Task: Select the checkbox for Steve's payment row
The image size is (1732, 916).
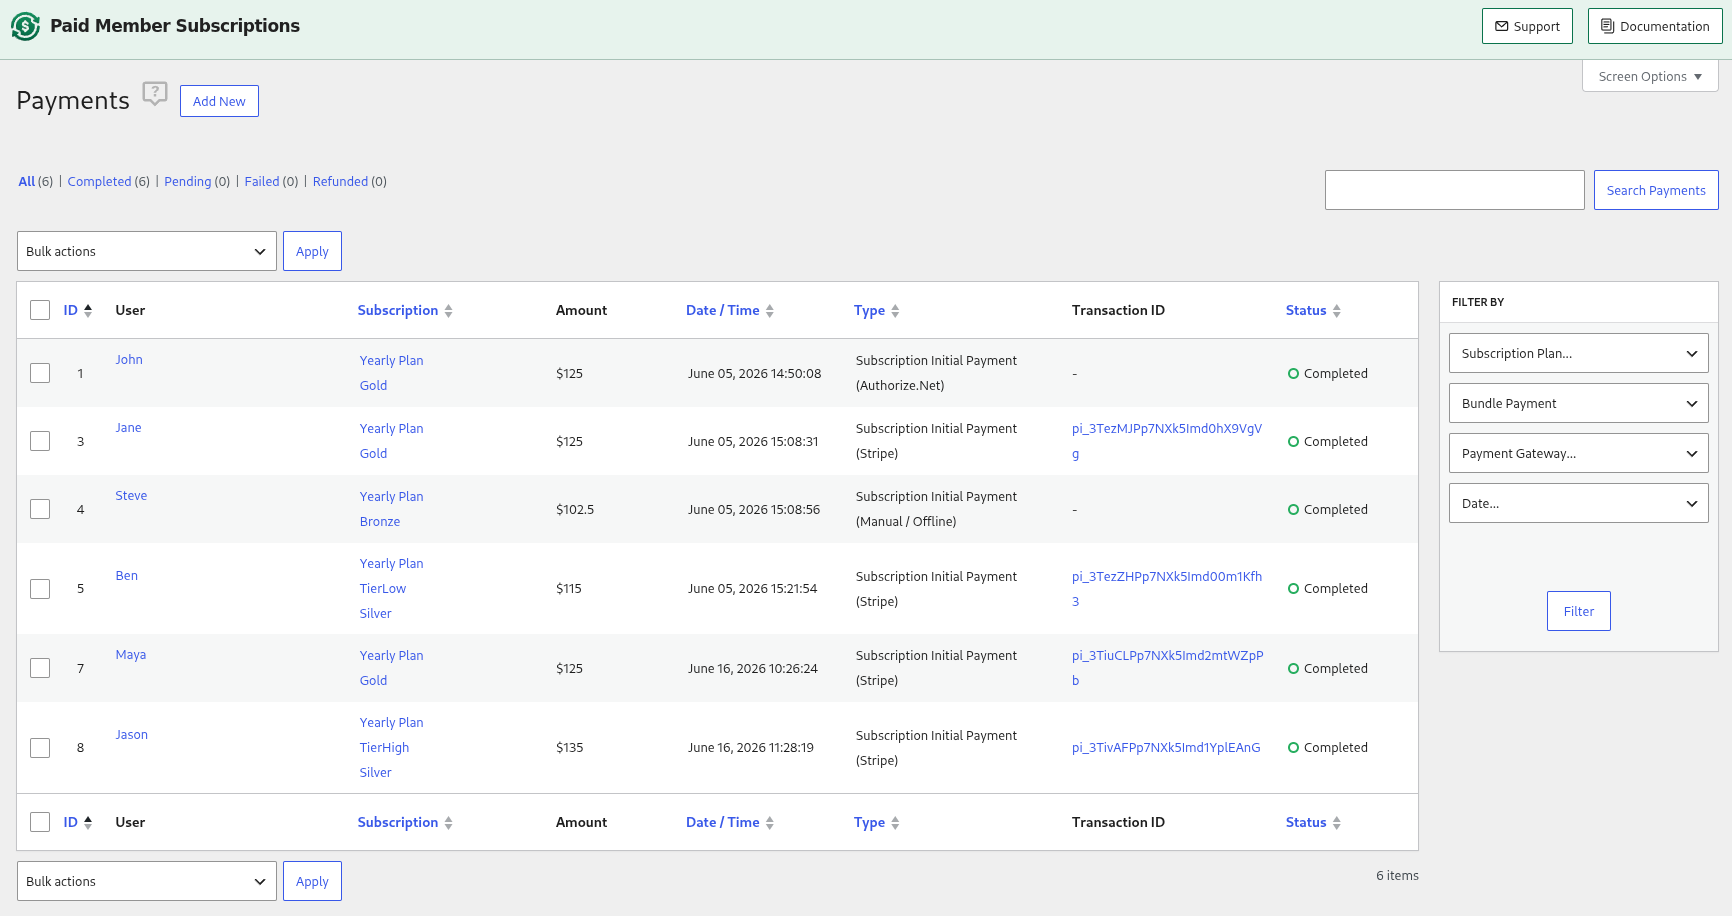Action: click(x=40, y=509)
